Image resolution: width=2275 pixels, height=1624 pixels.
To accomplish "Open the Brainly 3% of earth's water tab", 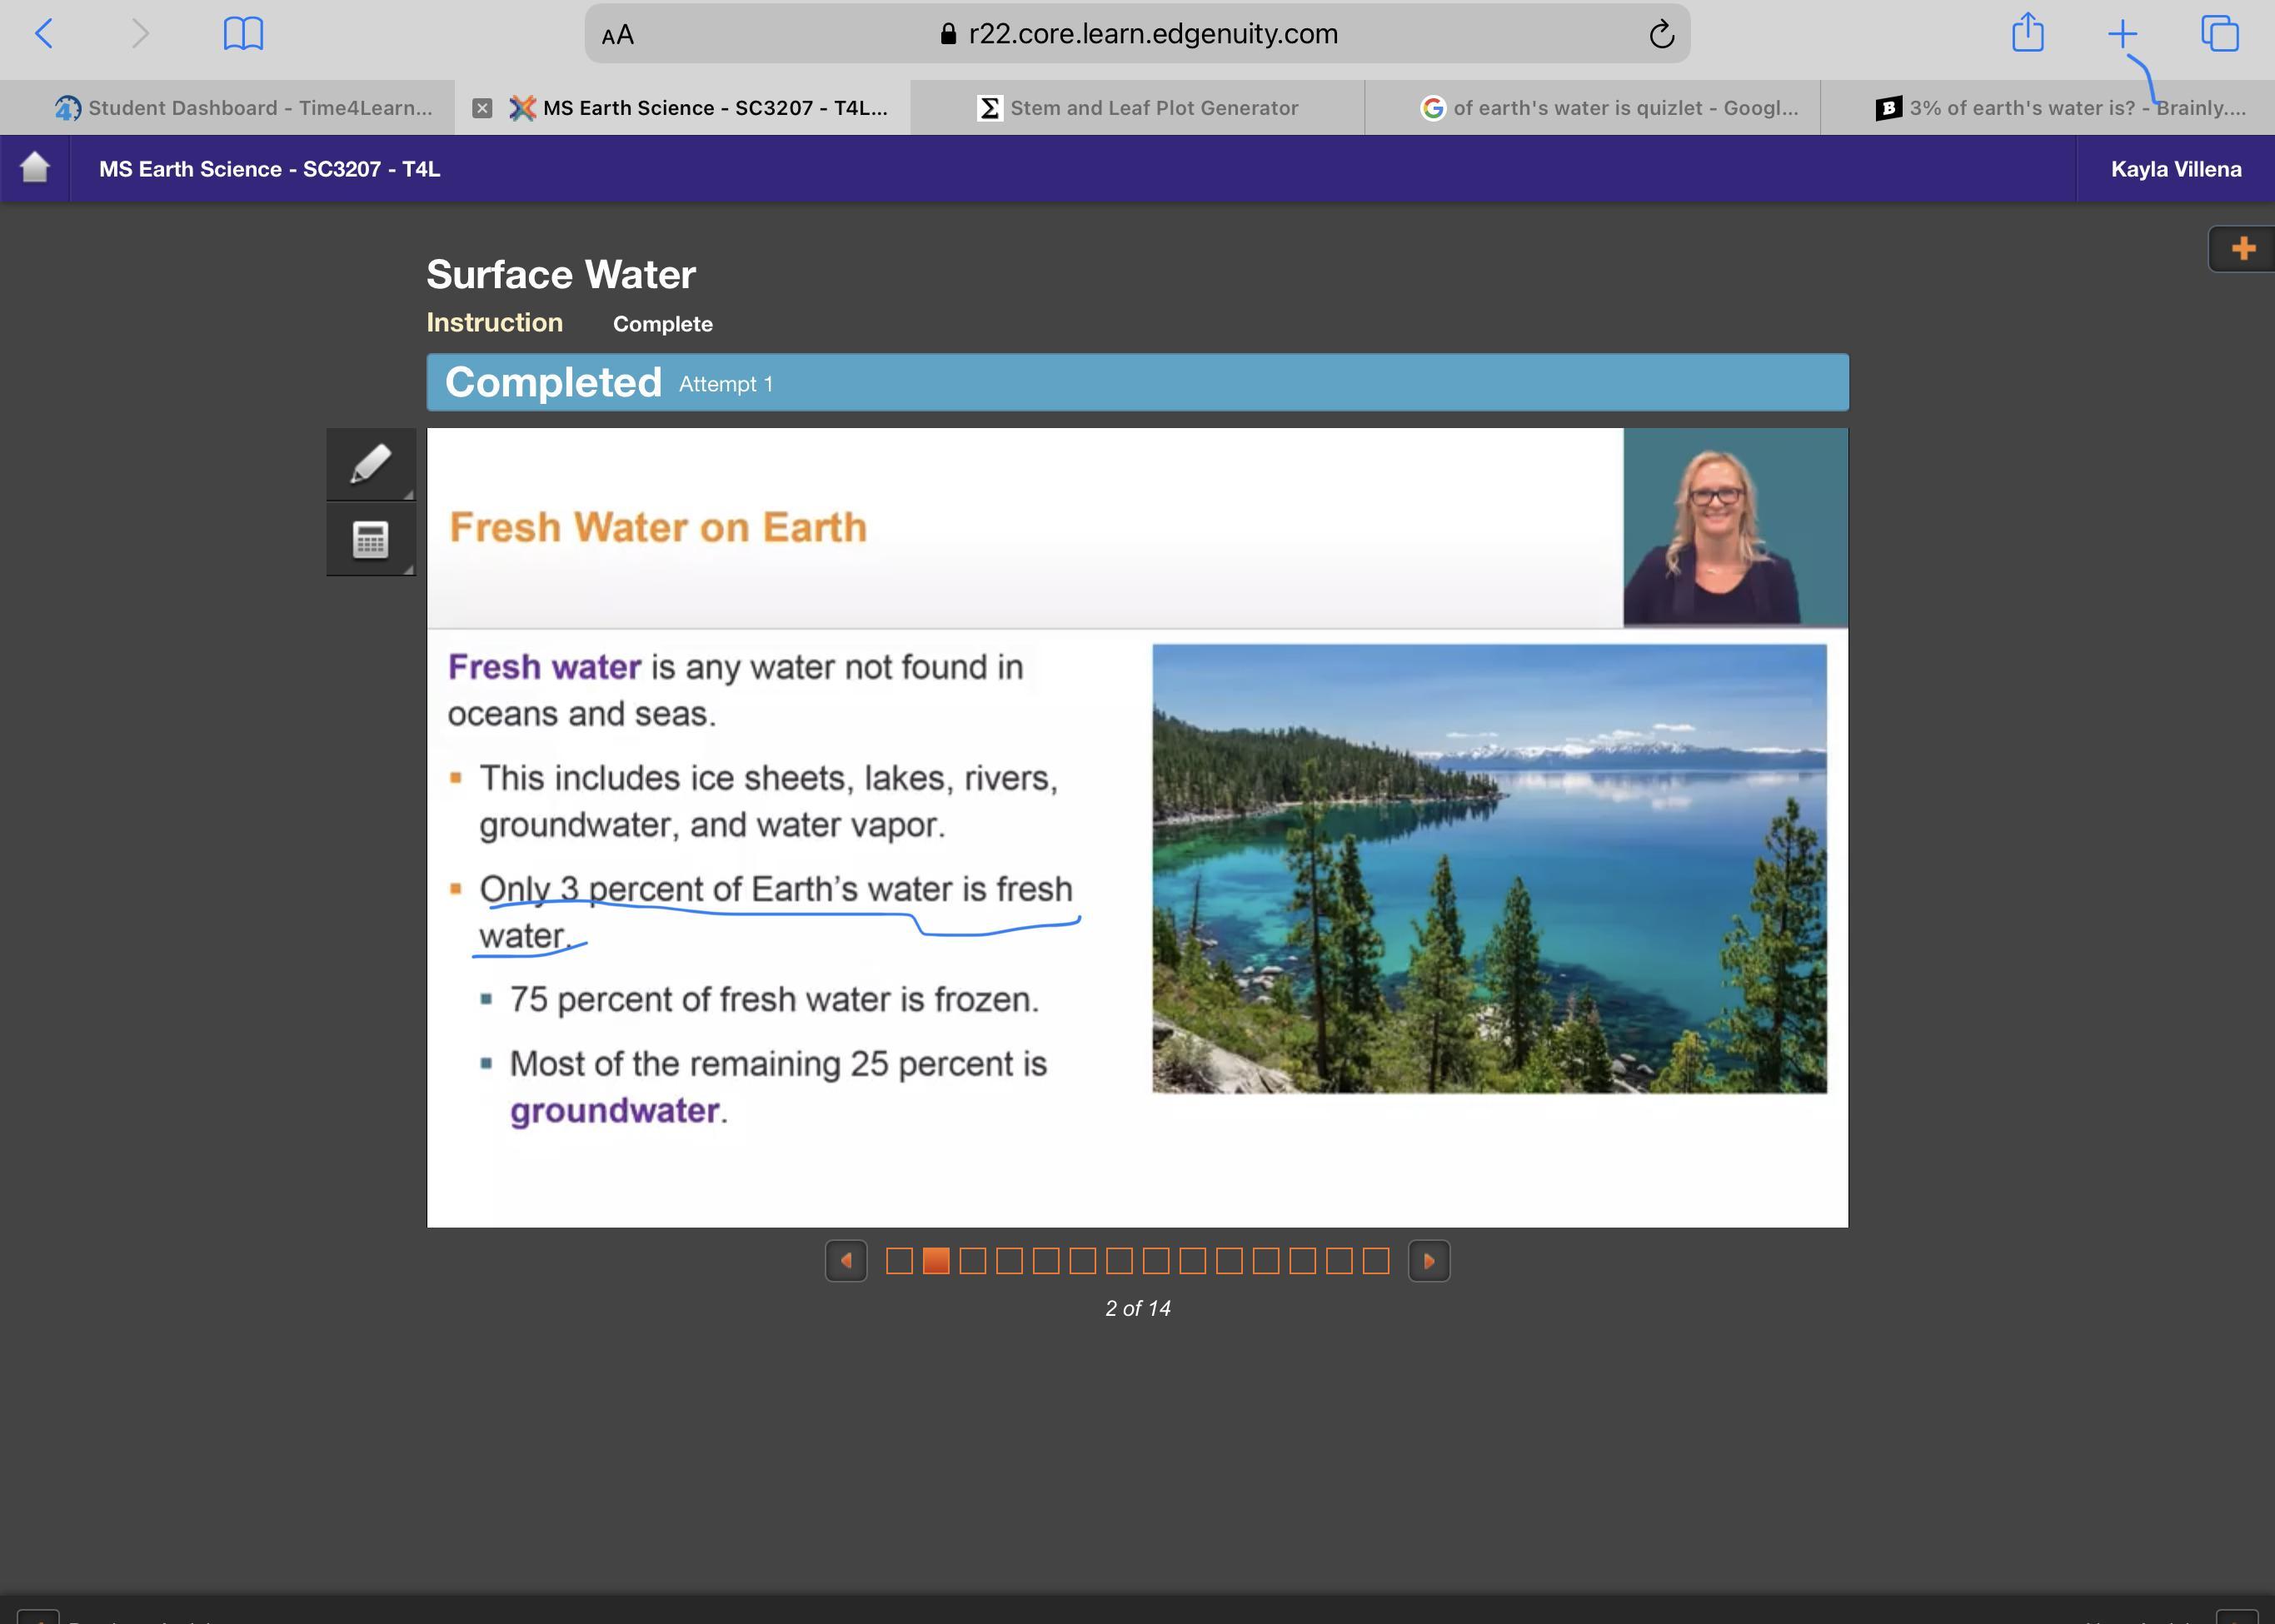I will (x=2061, y=108).
